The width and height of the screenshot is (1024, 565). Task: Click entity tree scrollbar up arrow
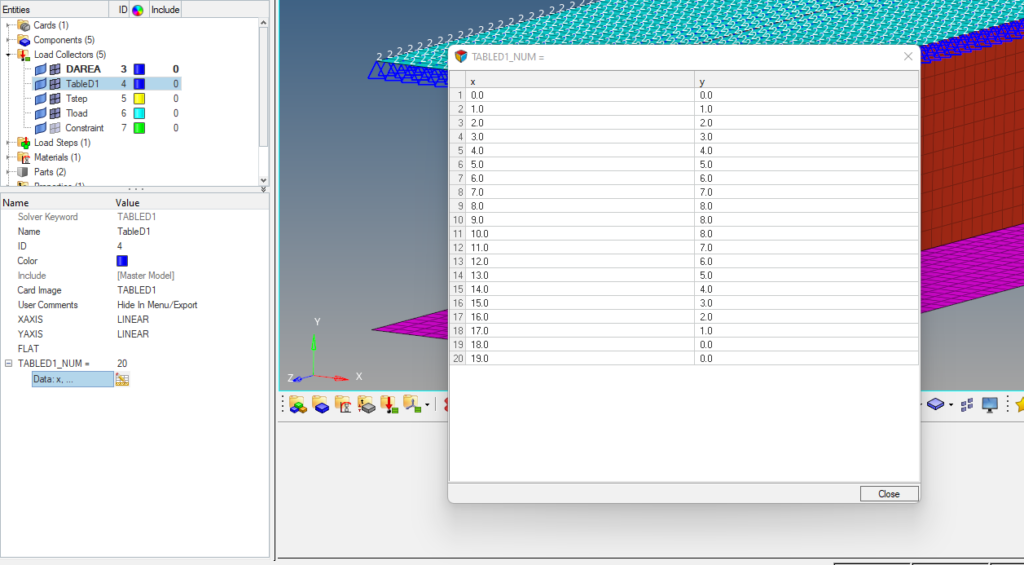[263, 23]
